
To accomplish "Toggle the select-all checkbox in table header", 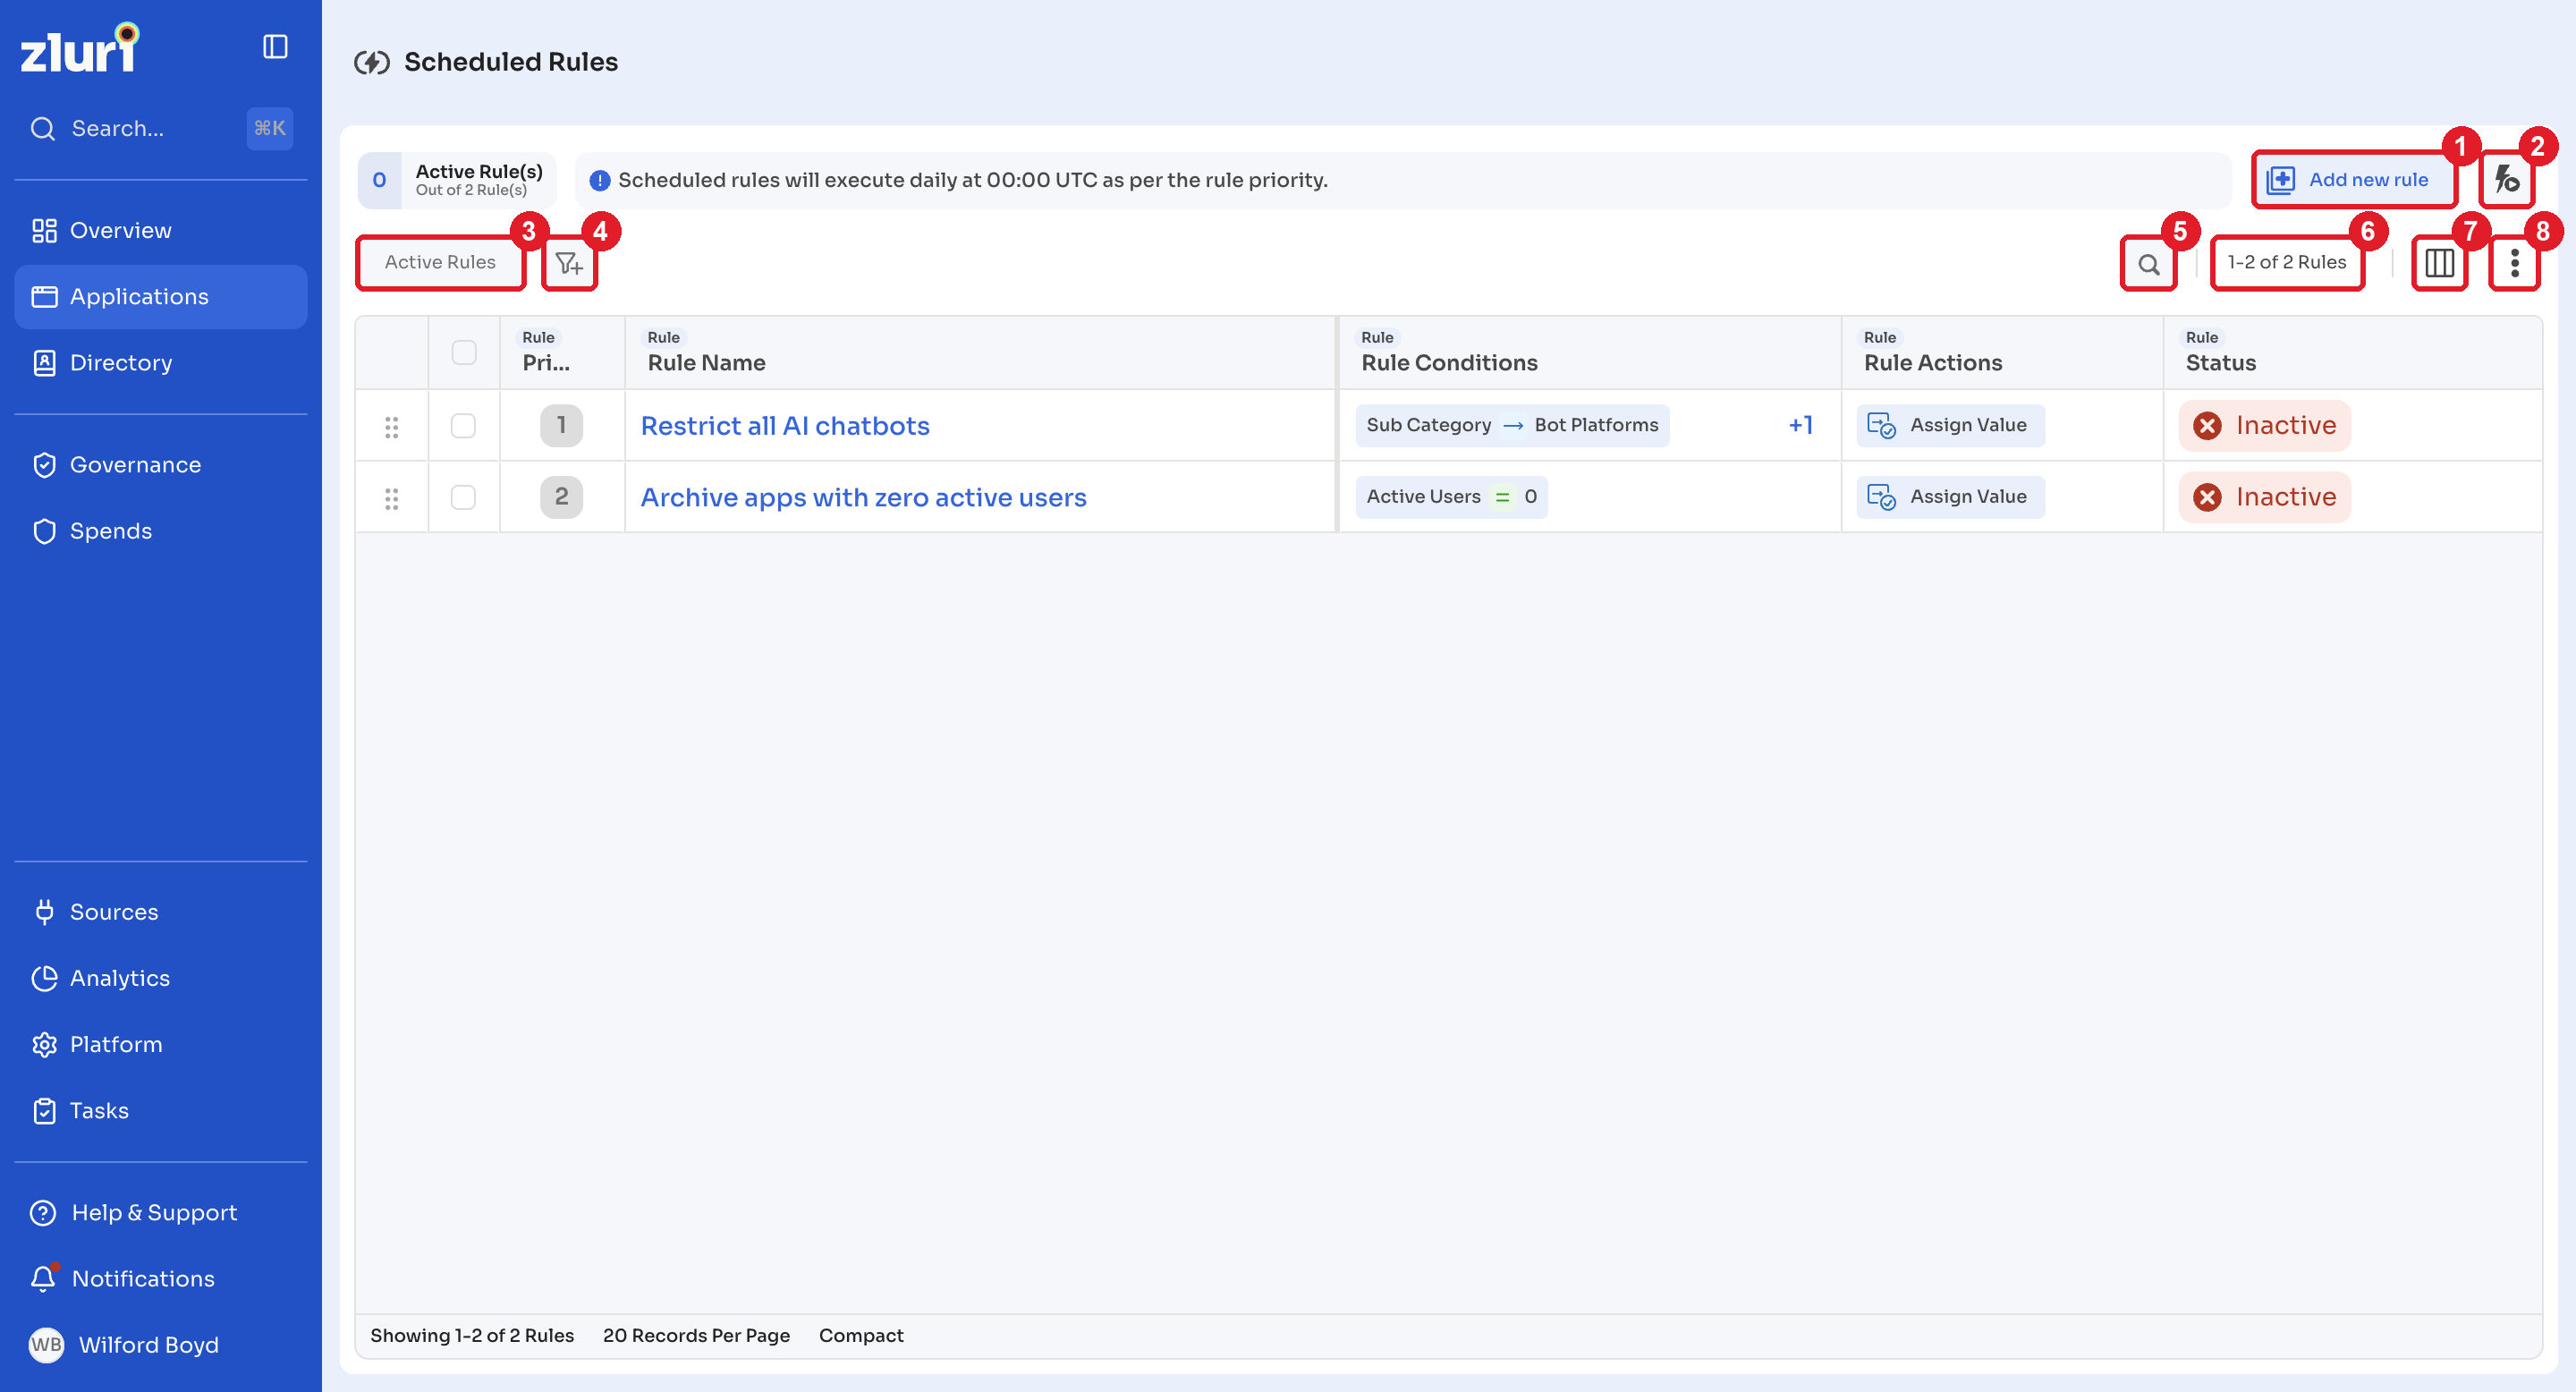I will click(x=464, y=352).
